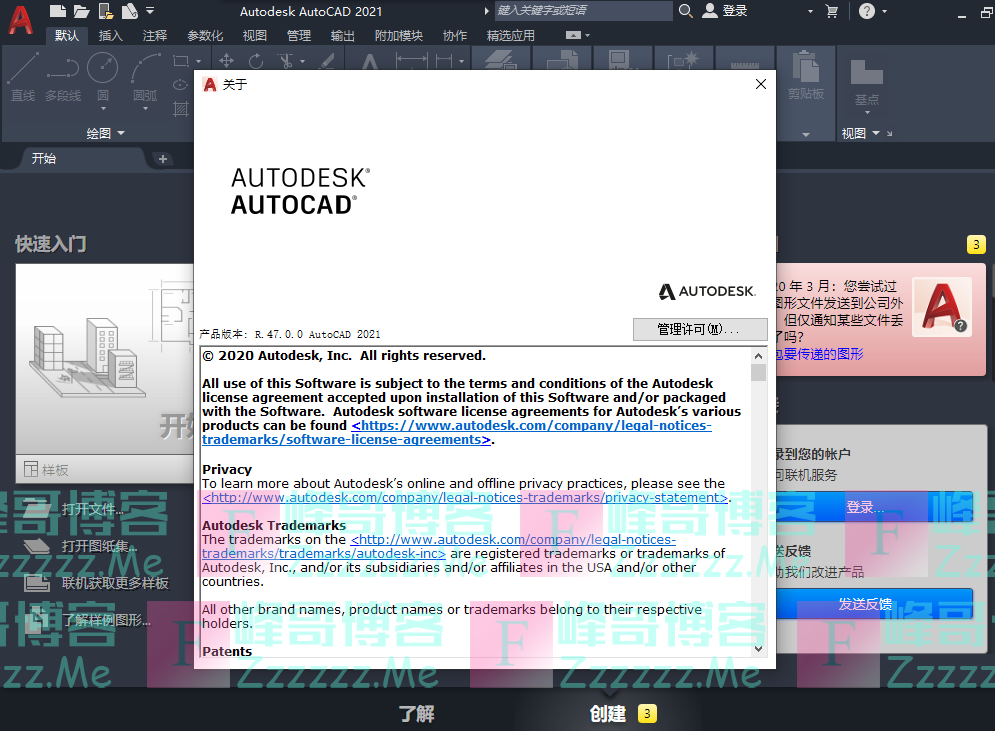Screen dimensions: 995x731
Task: Expand the 样板 templates dropdown
Action: (x=98, y=471)
